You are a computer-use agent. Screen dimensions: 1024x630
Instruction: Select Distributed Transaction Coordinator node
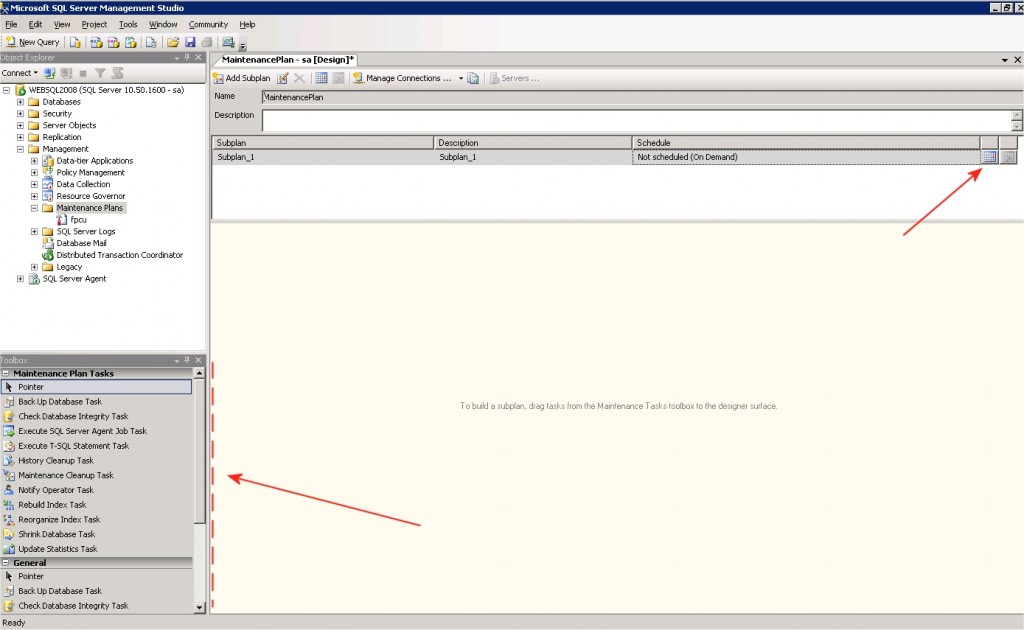[120, 255]
